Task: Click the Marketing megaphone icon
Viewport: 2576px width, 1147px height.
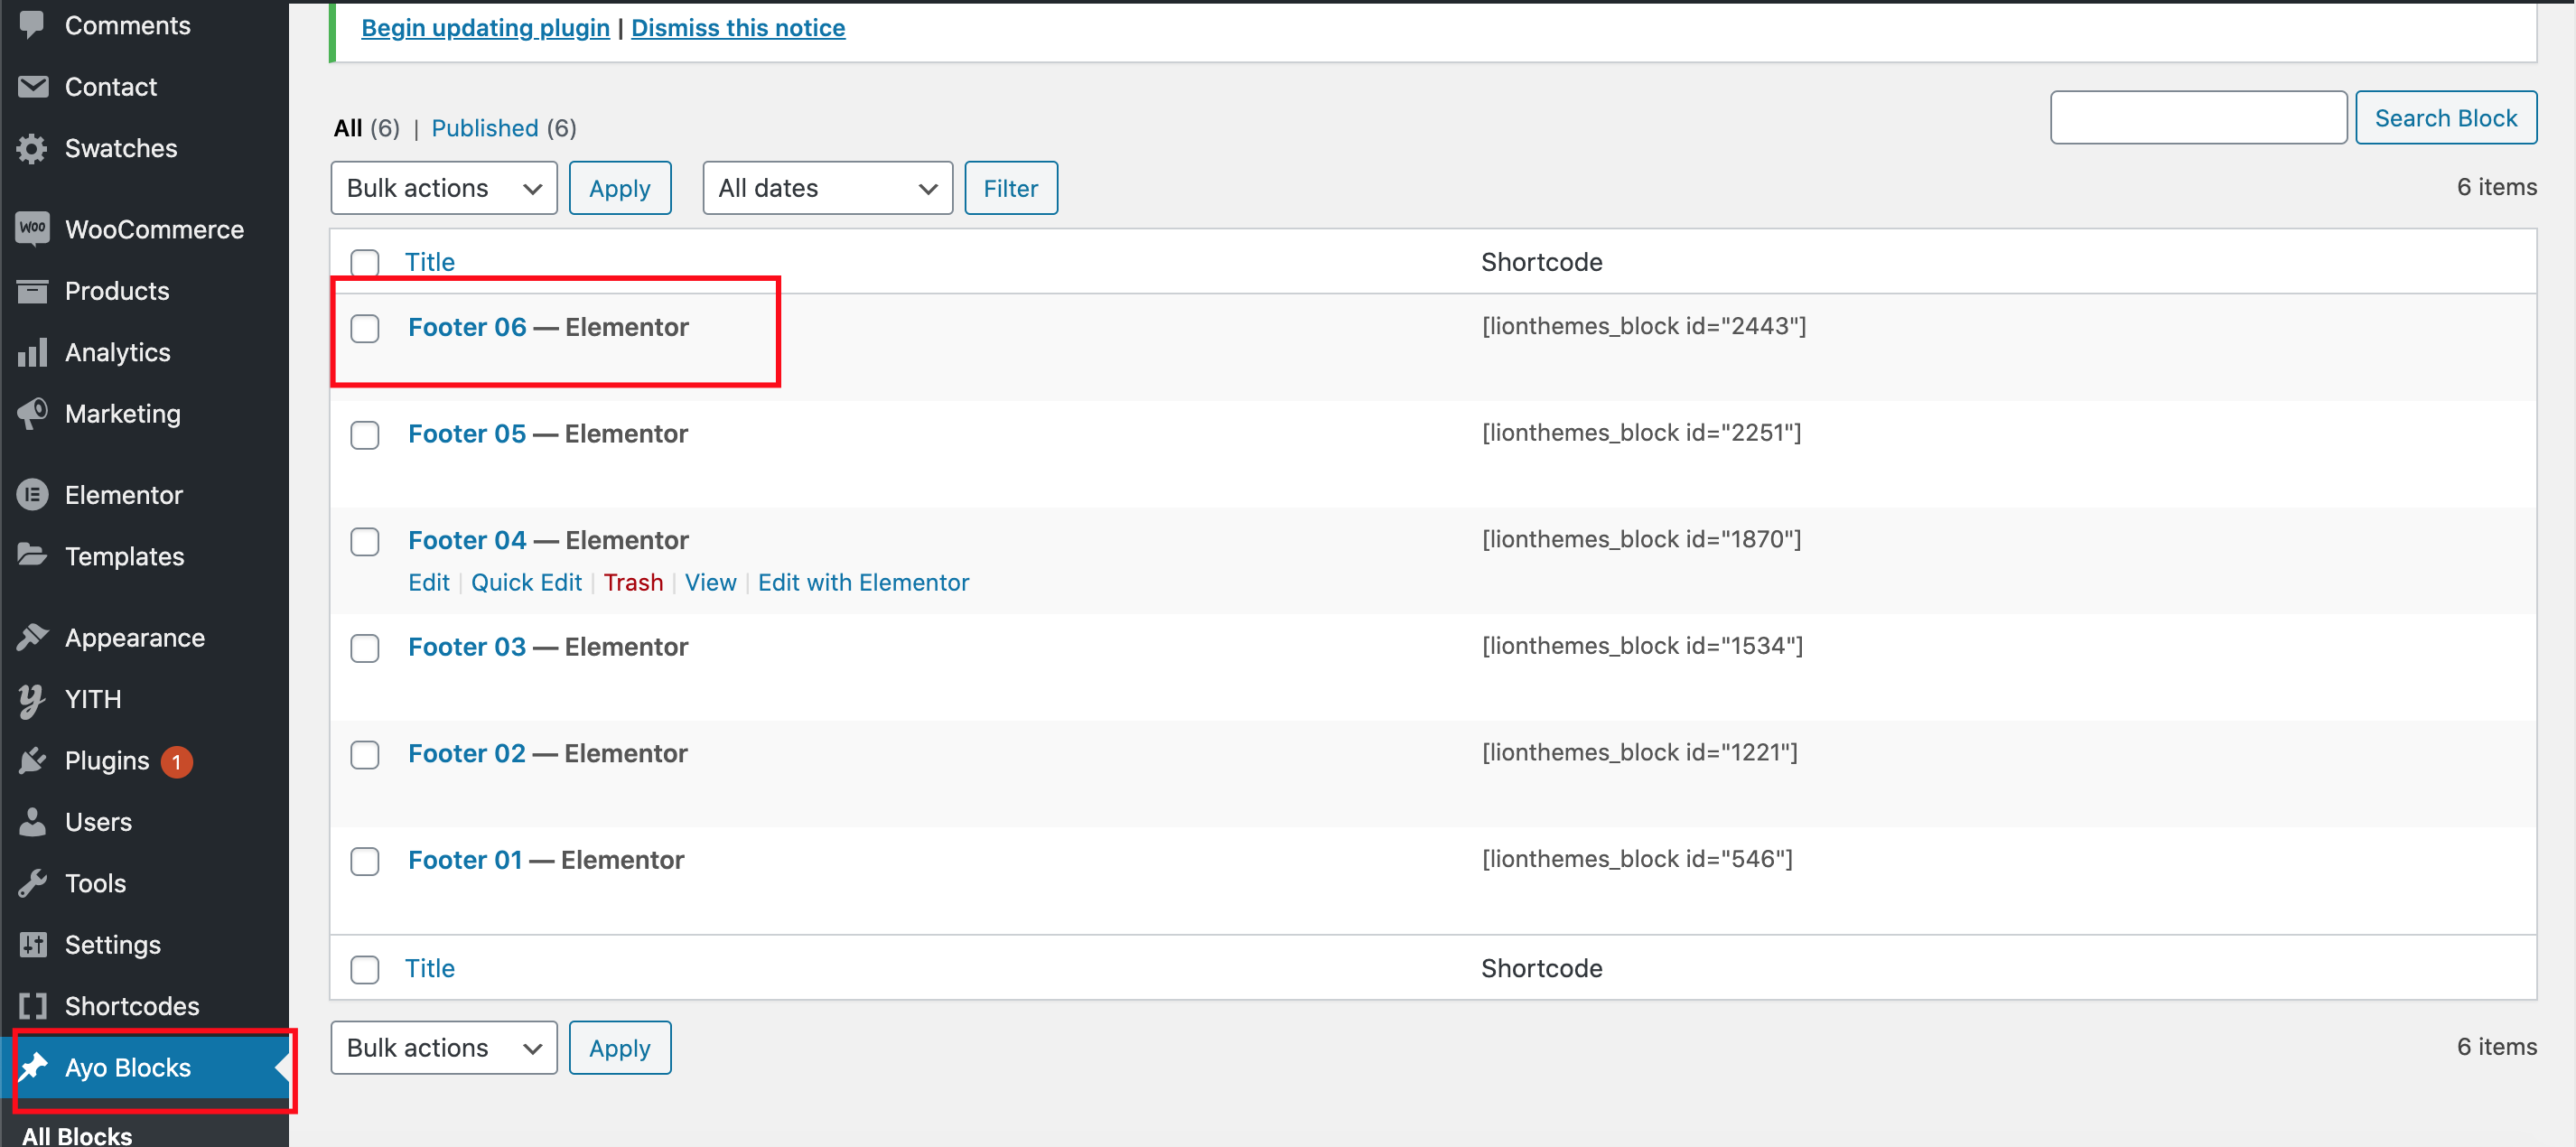Action: click(x=32, y=413)
